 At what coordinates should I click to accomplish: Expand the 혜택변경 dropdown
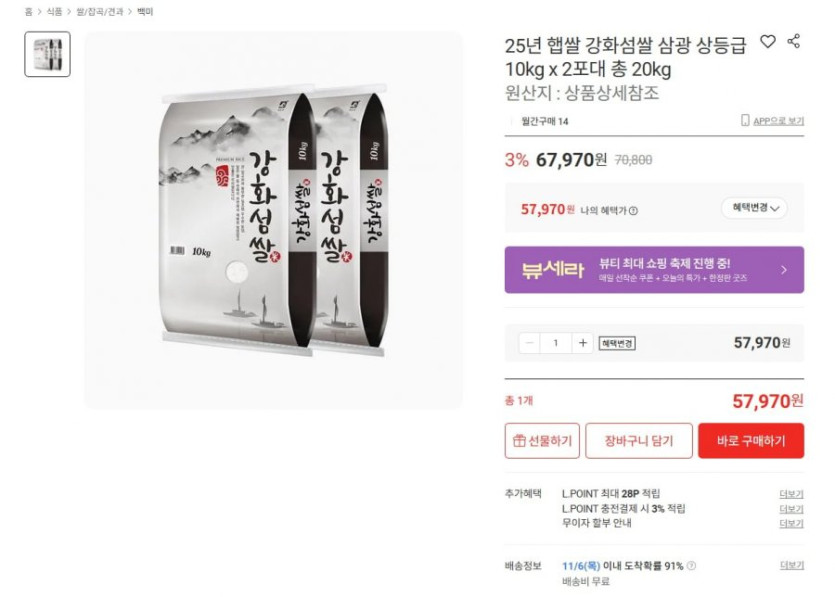pyautogui.click(x=755, y=208)
